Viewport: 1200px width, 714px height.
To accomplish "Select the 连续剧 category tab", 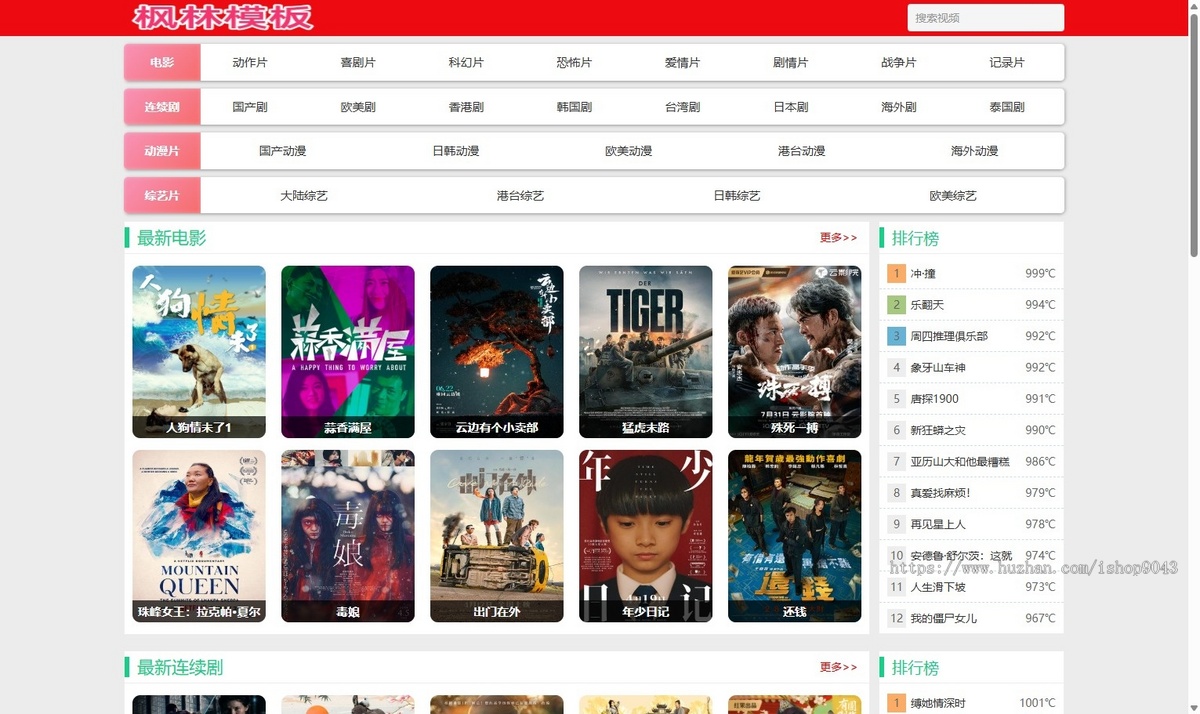I will [162, 106].
